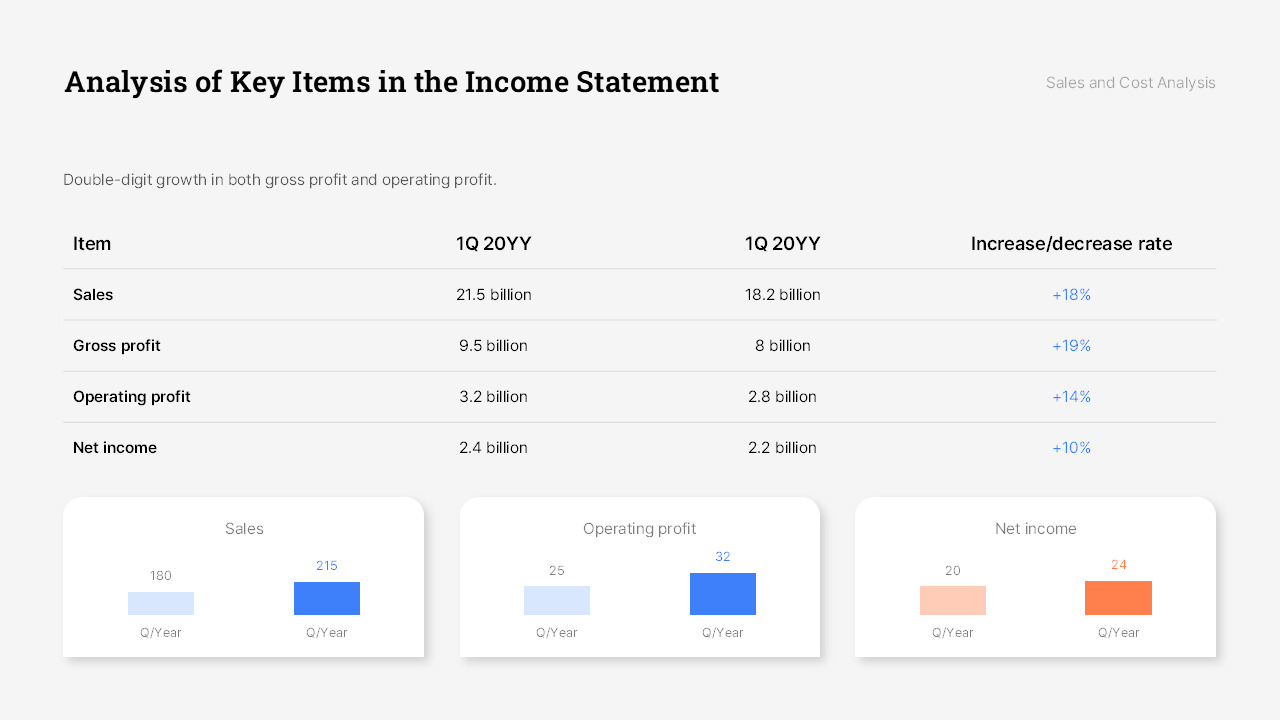Viewport: 1280px width, 720px height.
Task: Click the '2.8 billion' operating profit value
Action: (783, 396)
